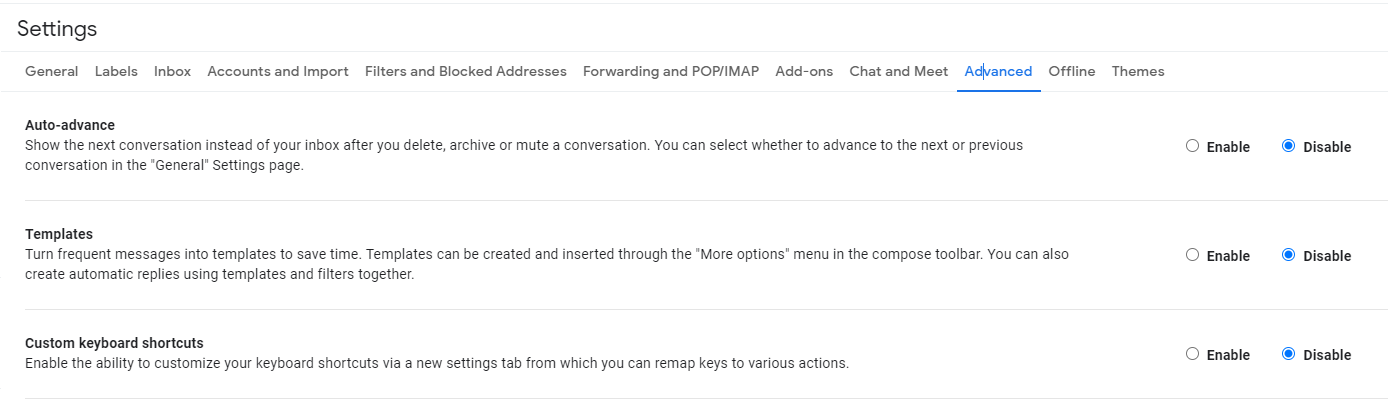Select Disable for Templates

click(1288, 255)
